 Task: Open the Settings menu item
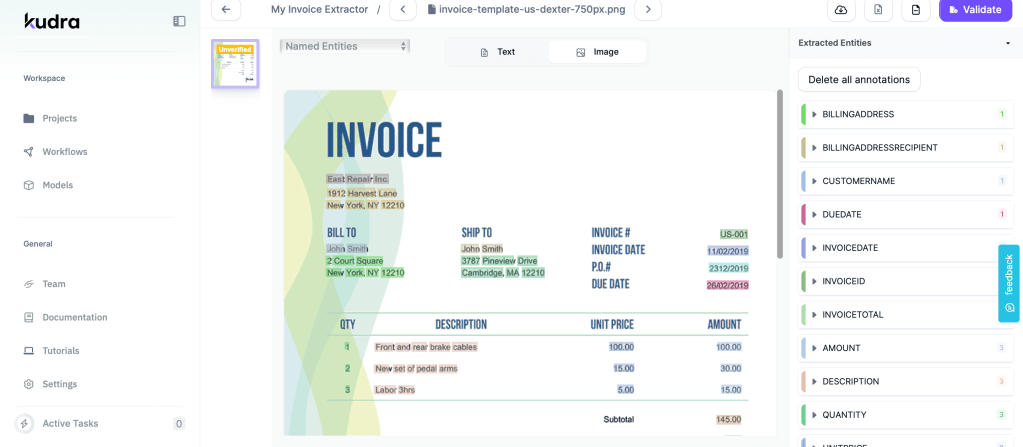60,384
